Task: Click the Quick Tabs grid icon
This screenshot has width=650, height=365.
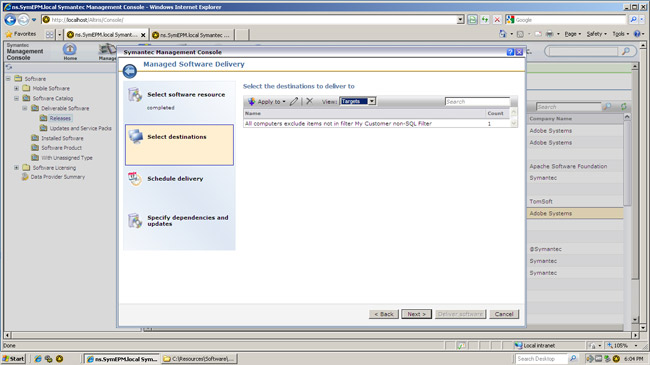Action: click(x=50, y=35)
